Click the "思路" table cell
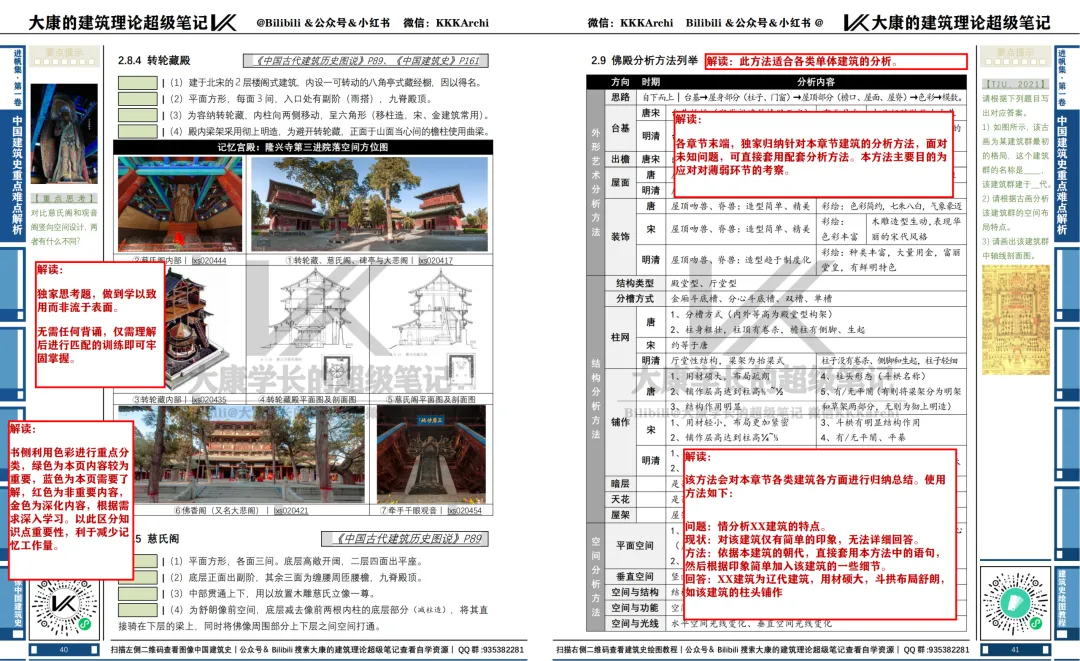1080x661 pixels. click(x=620, y=97)
